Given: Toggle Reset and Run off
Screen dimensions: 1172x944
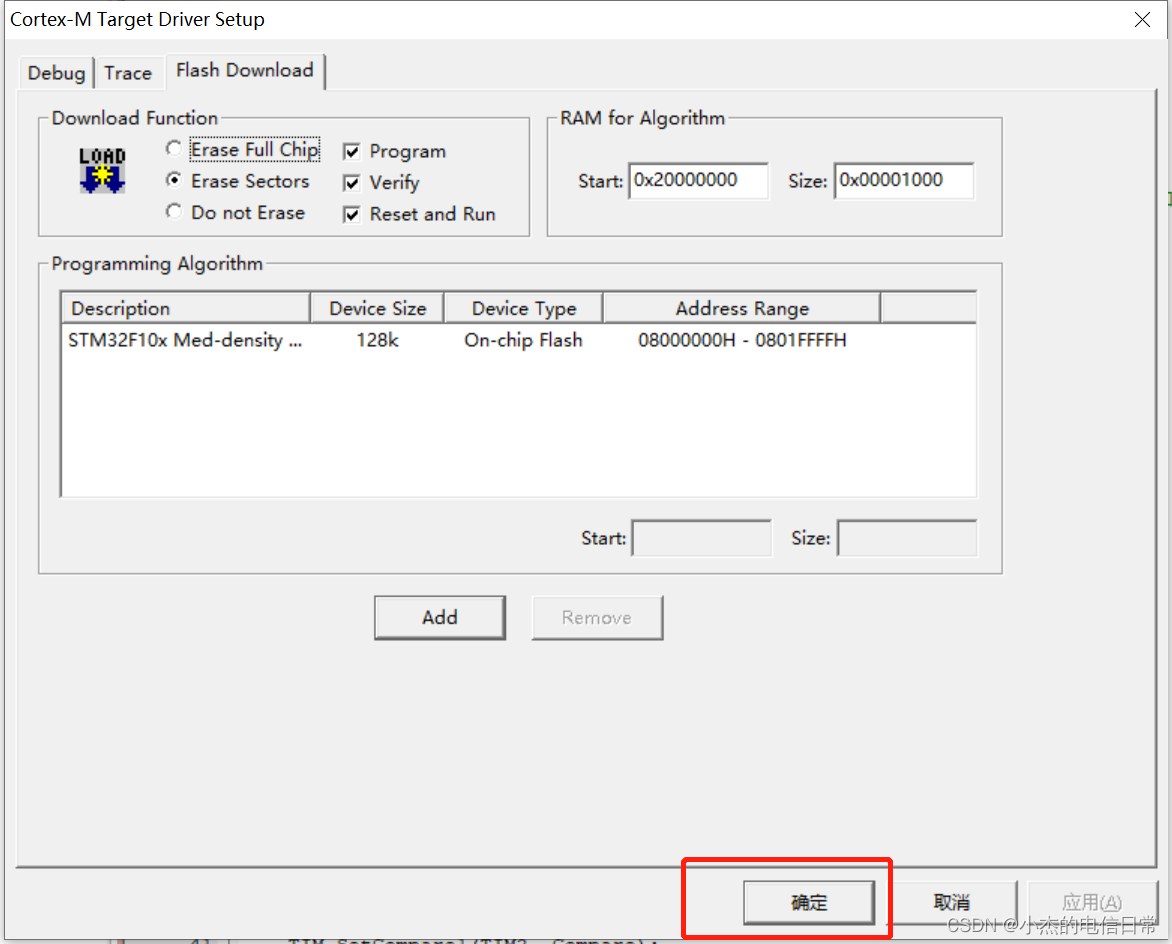Looking at the screenshot, I should [352, 214].
